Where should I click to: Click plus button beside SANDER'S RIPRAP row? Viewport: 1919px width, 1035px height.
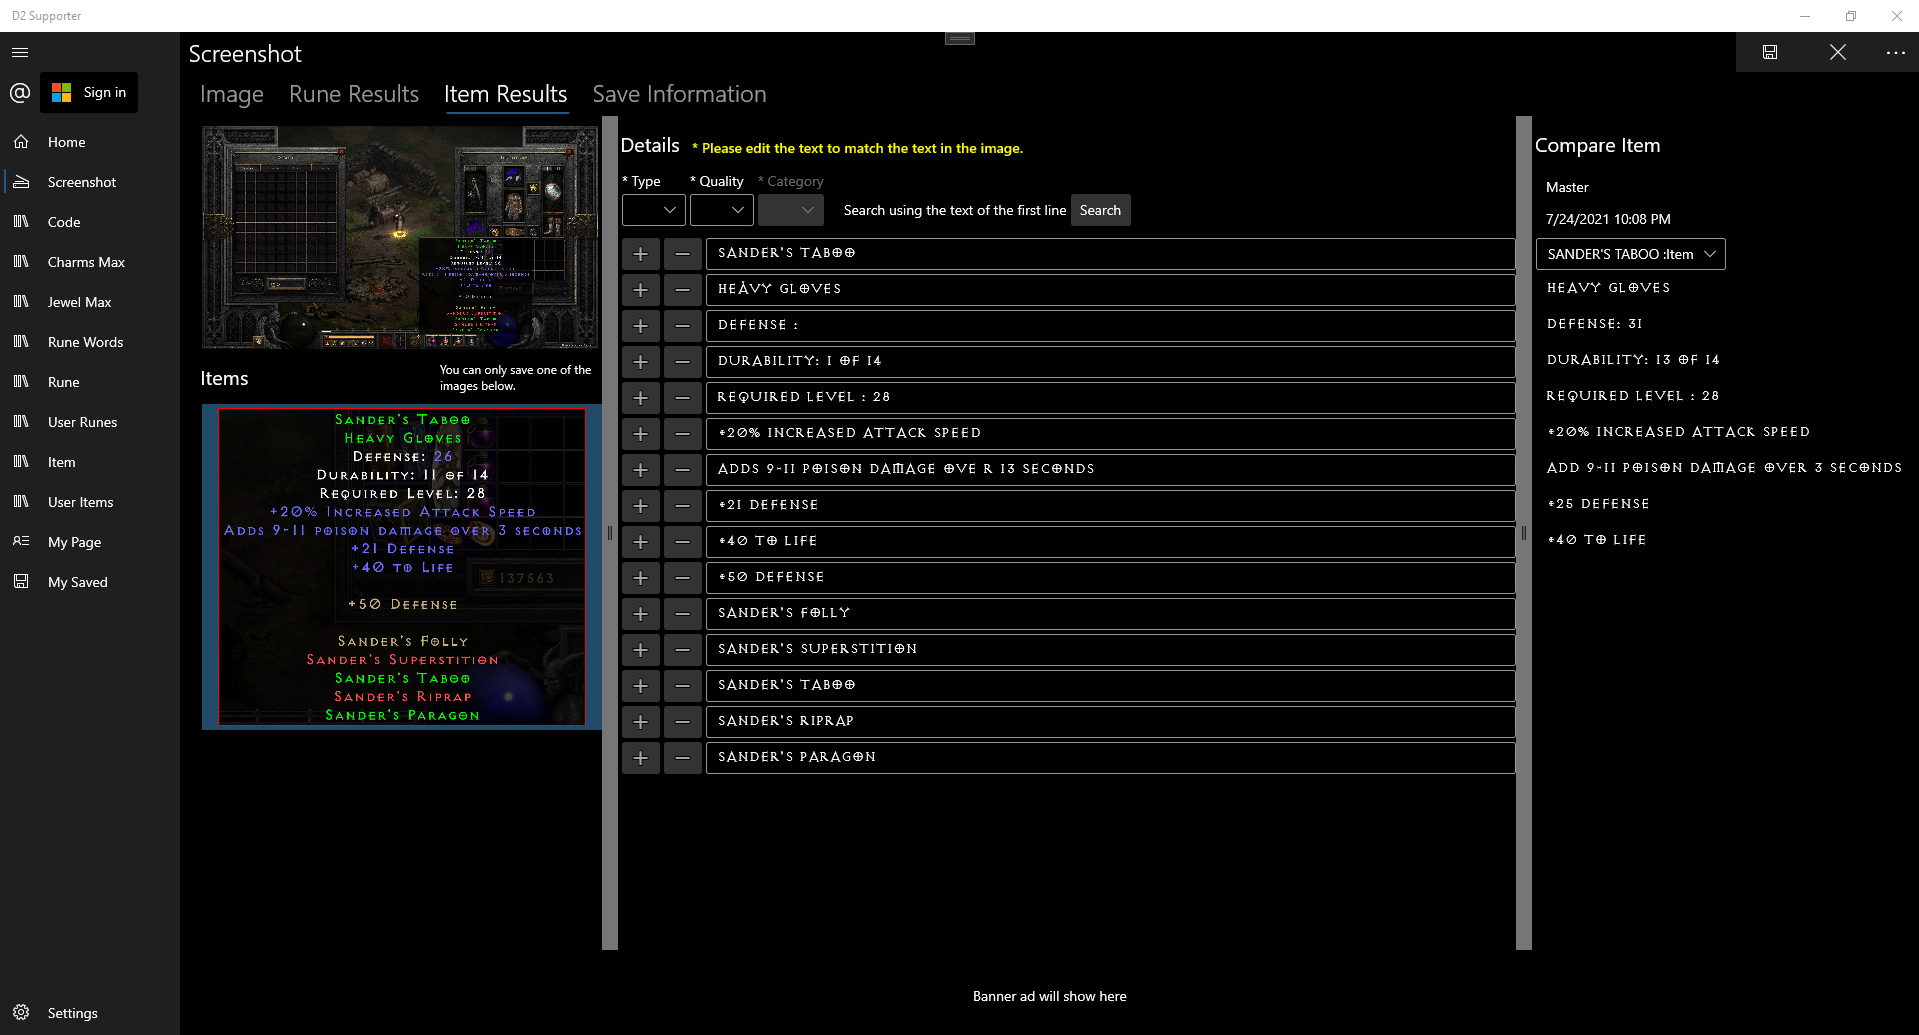[x=641, y=722]
